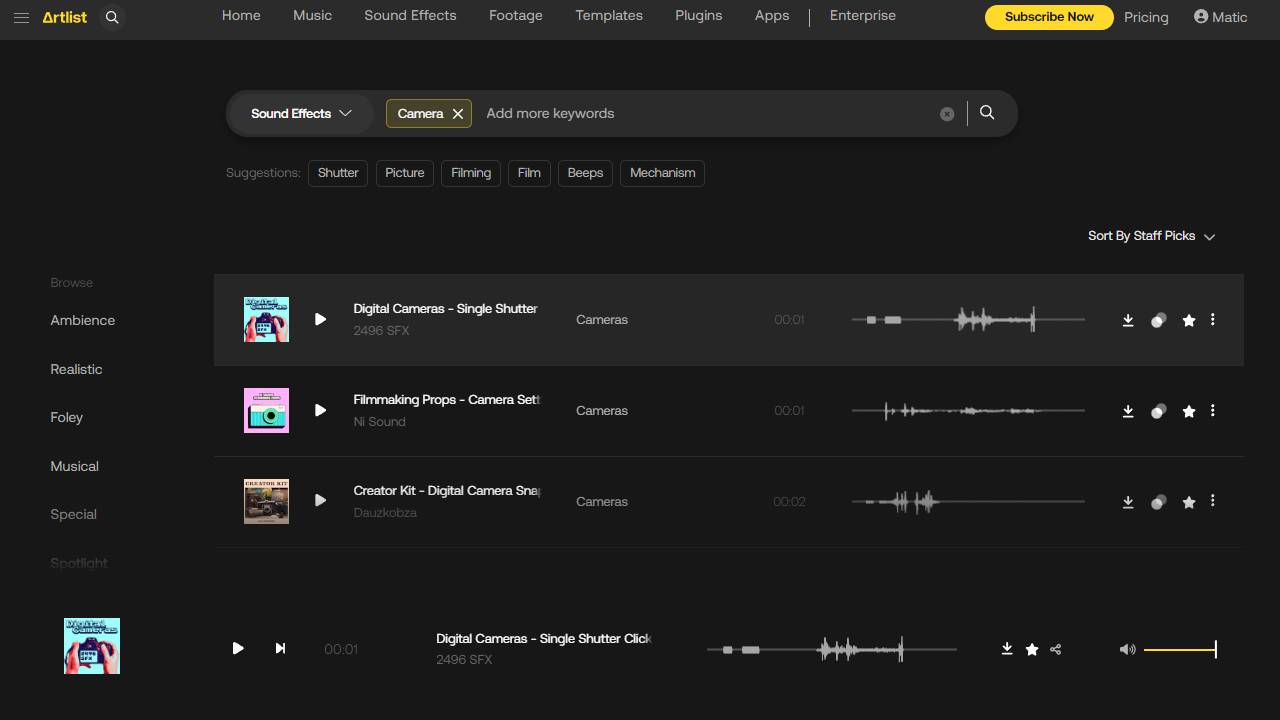Open the Digital Cameras album thumbnail in results
The image size is (1280, 720).
(x=266, y=319)
